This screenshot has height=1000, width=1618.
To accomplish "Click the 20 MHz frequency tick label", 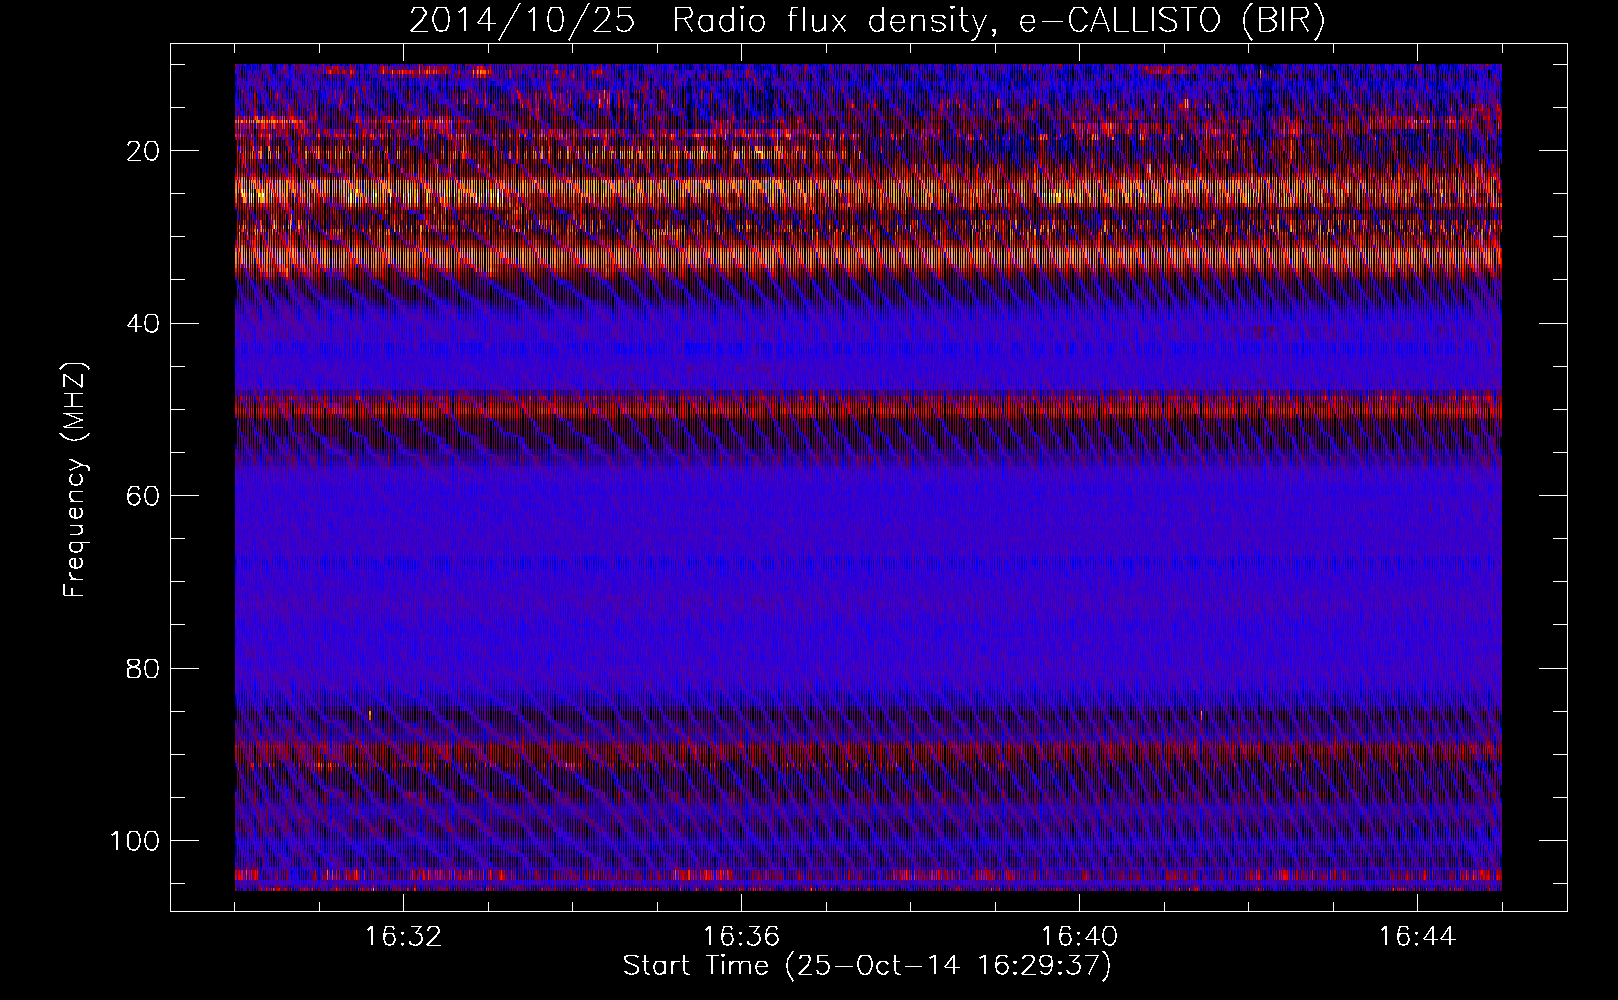I will point(144,151).
